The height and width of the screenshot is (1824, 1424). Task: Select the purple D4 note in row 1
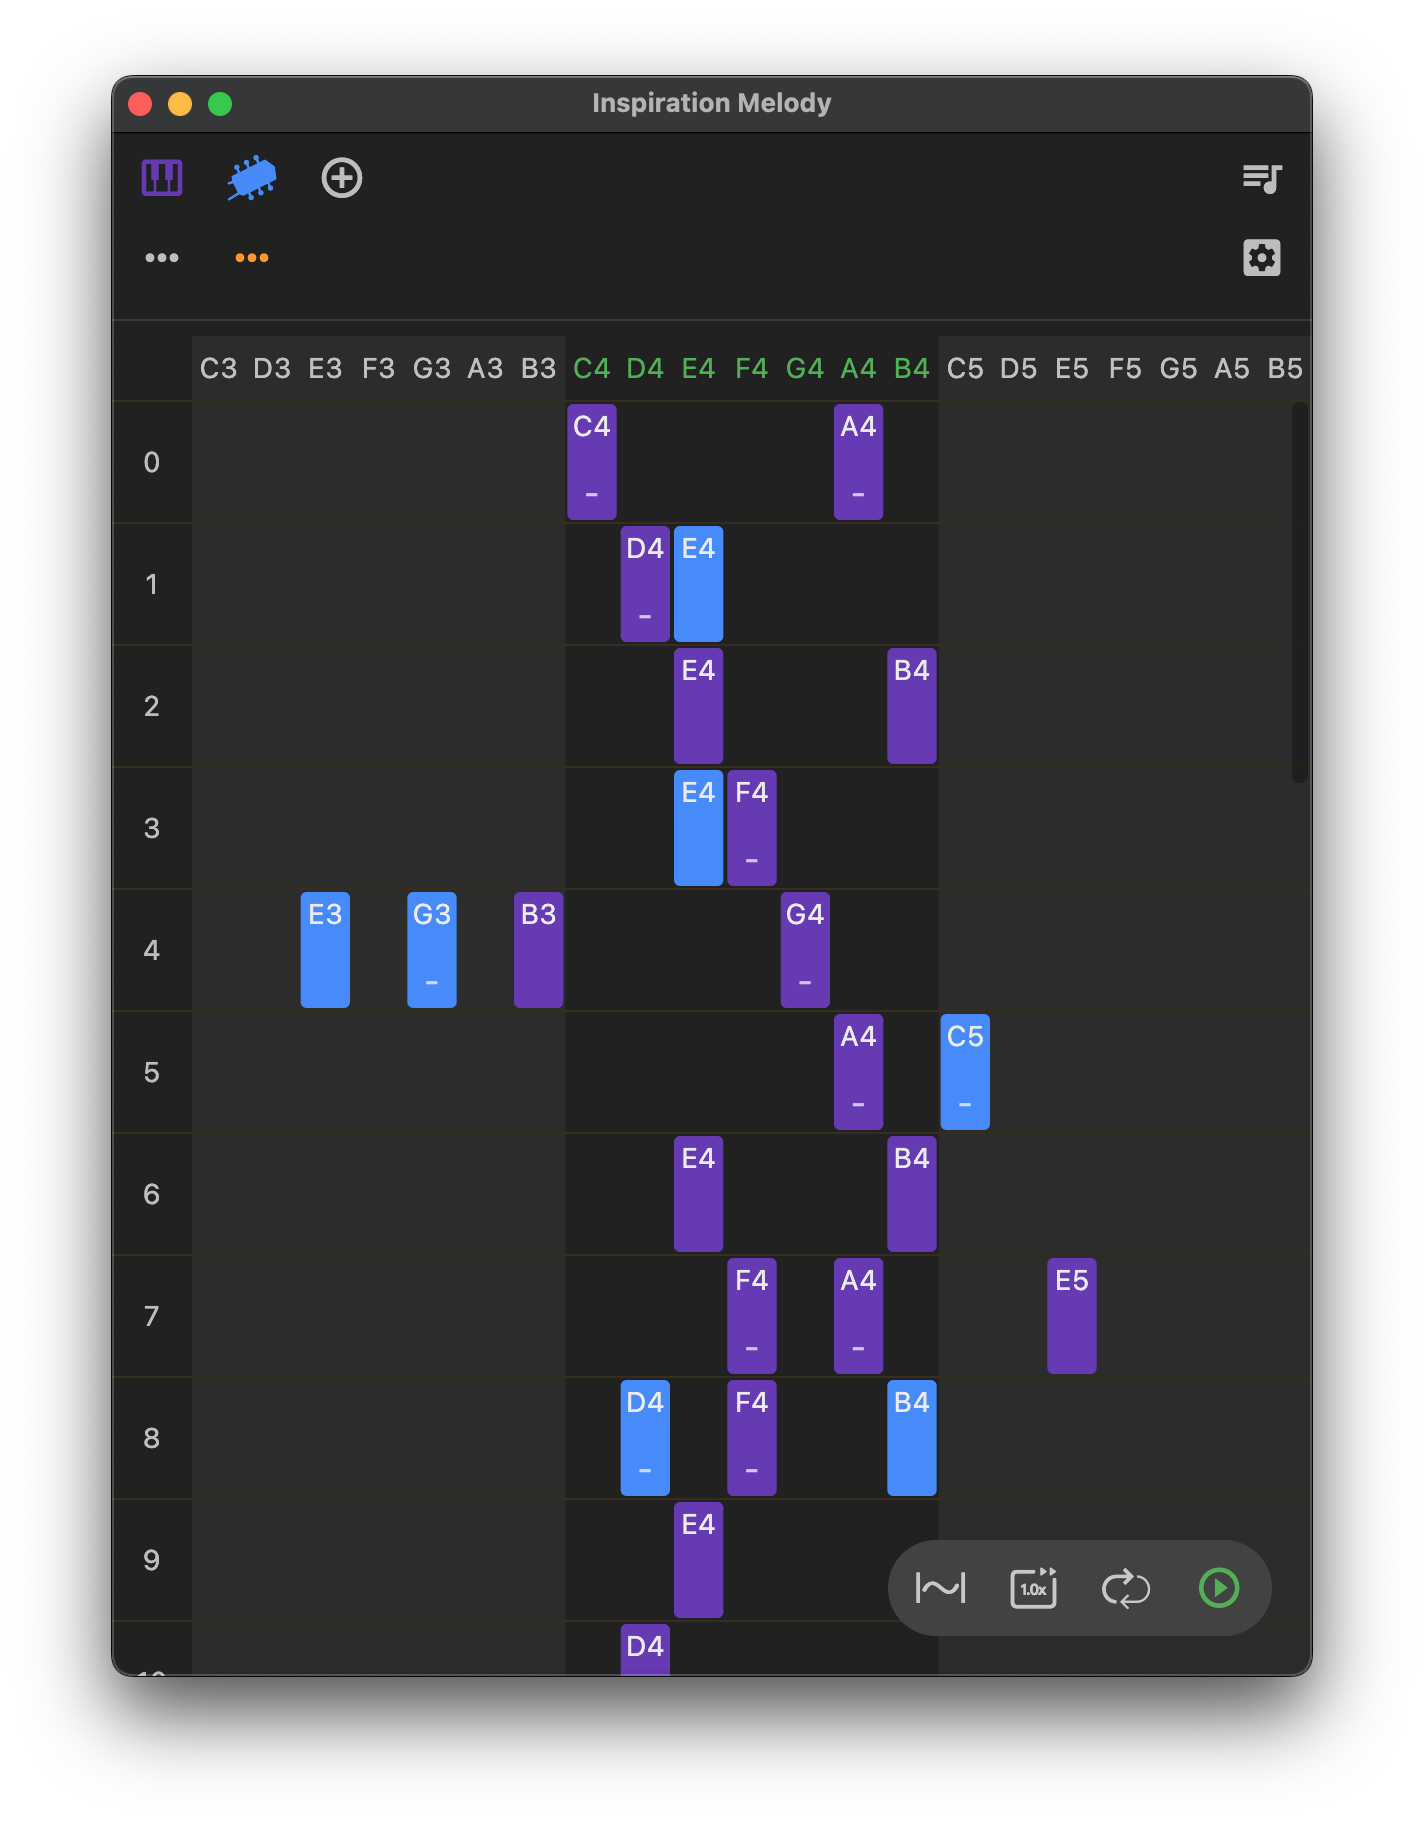point(645,584)
